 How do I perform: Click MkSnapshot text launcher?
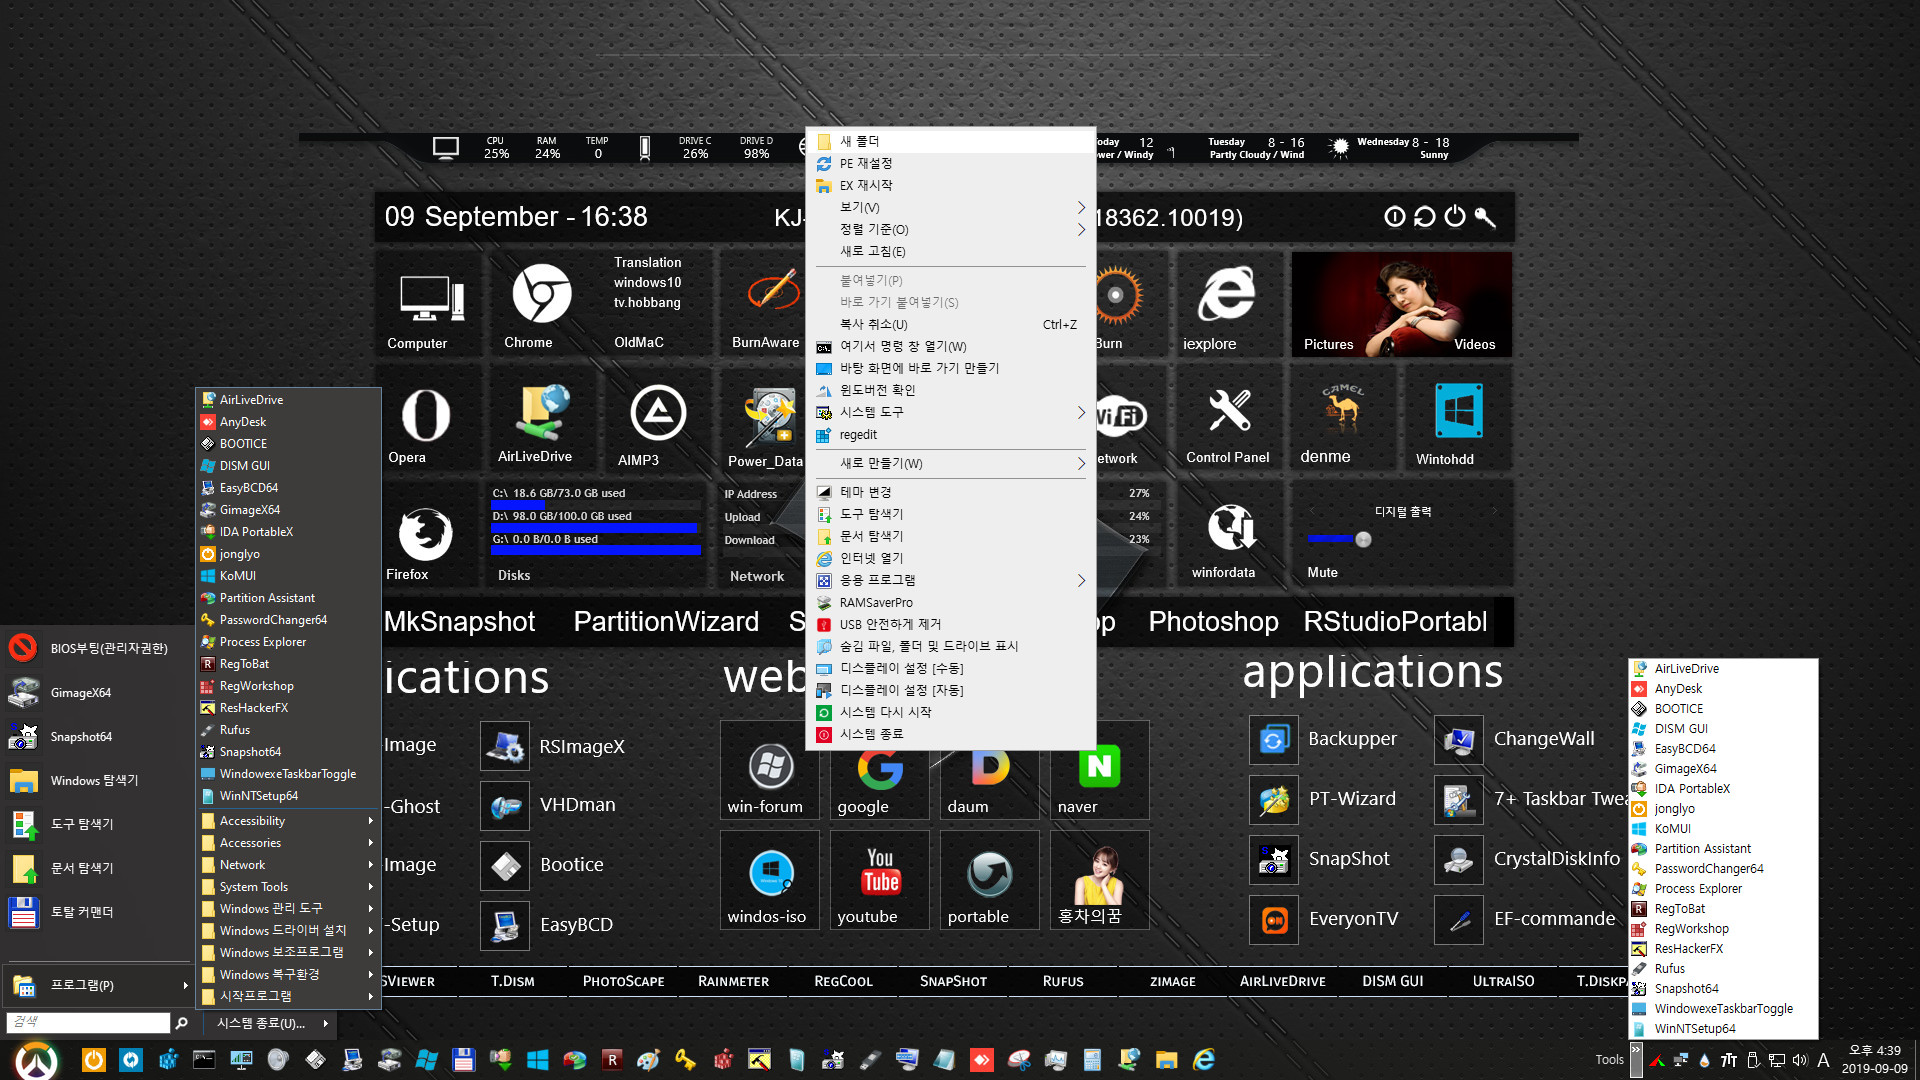460,622
